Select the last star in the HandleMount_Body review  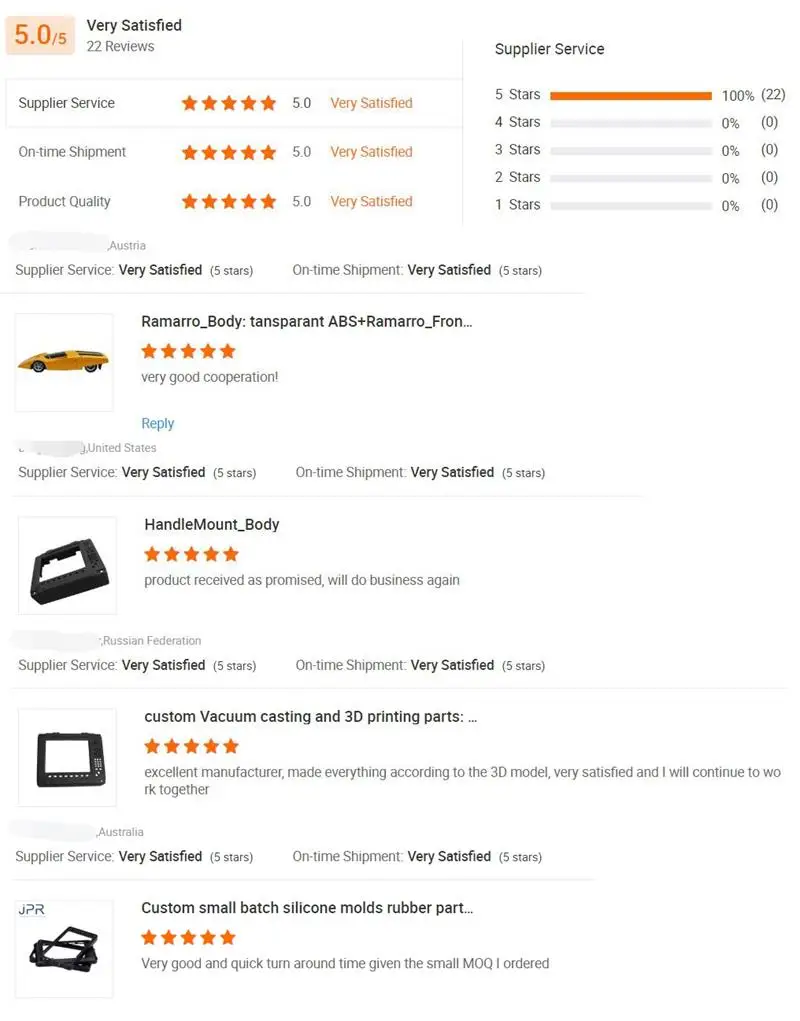pyautogui.click(x=232, y=554)
